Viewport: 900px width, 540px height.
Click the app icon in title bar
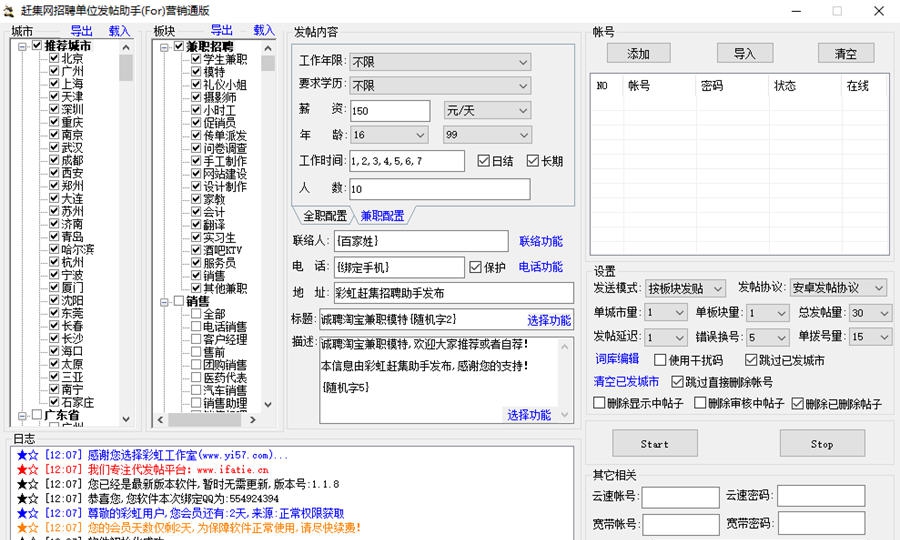tap(9, 10)
